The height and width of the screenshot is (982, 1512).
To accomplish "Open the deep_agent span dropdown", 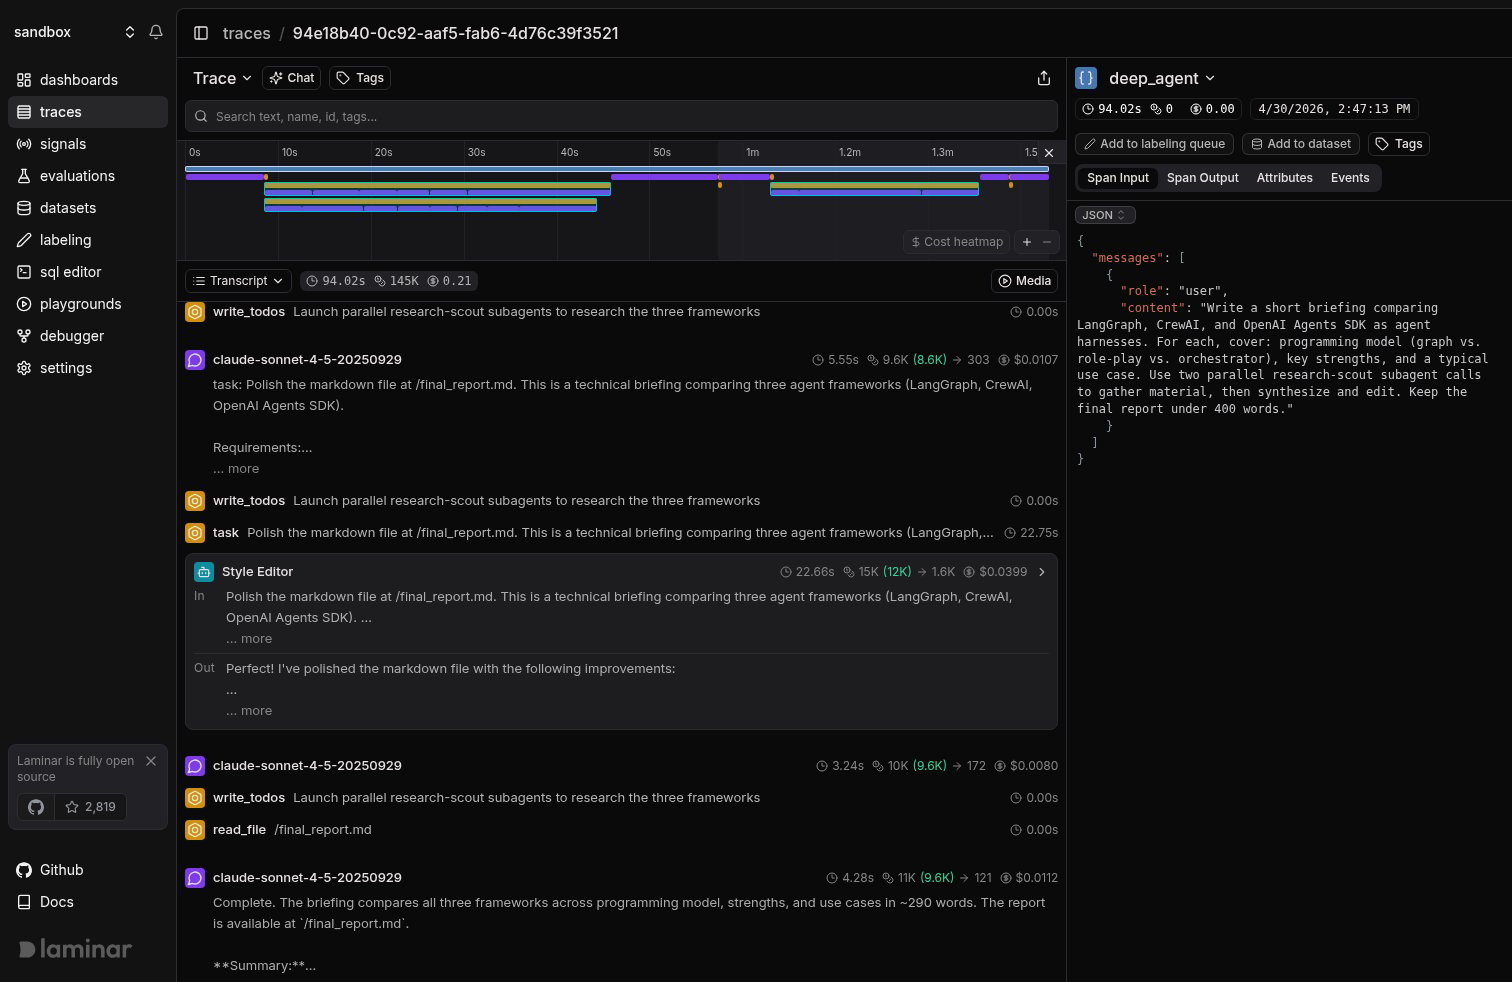I will (1162, 78).
